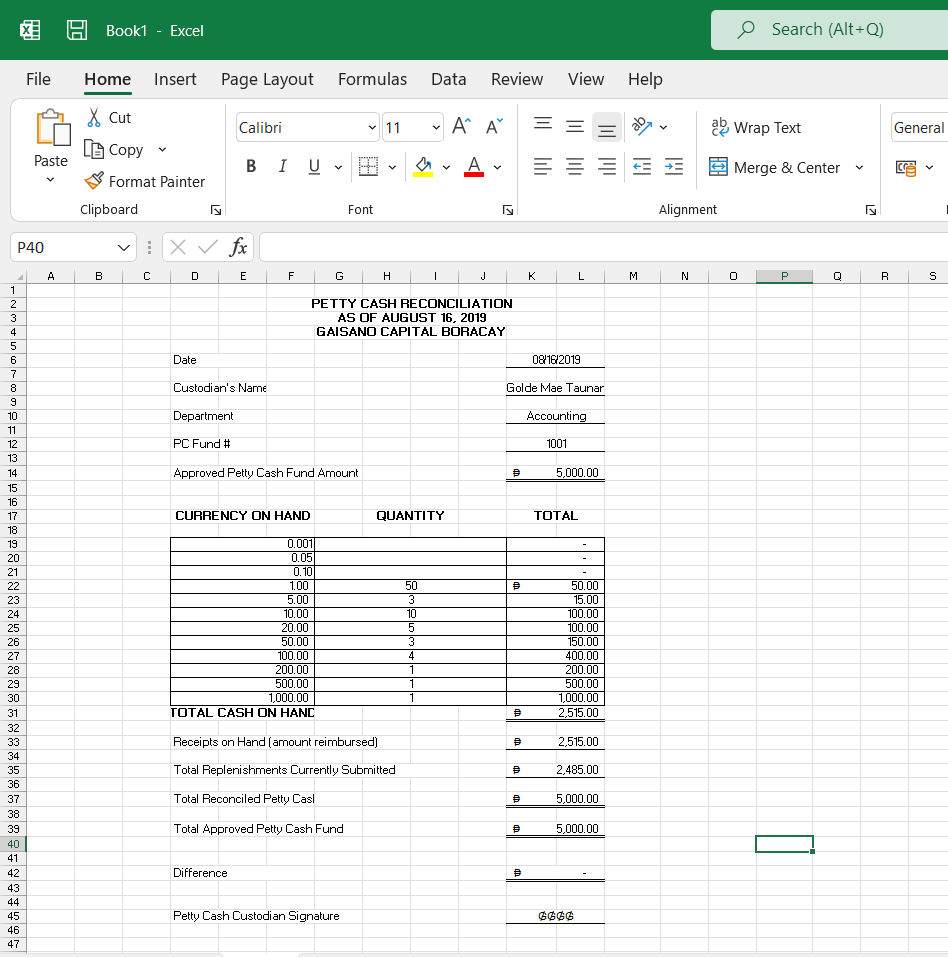The image size is (948, 957).
Task: Open the Merge & Center dropdown arrow
Action: [x=858, y=167]
